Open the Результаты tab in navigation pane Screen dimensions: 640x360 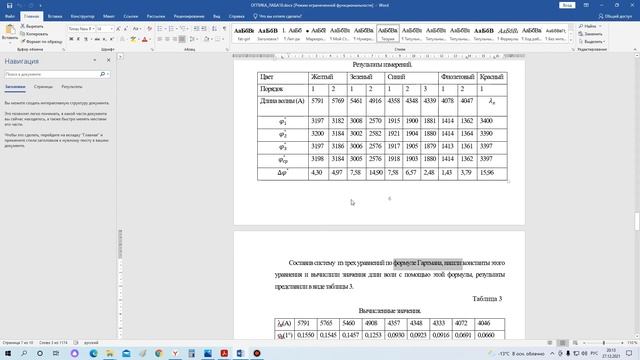[x=72, y=87]
